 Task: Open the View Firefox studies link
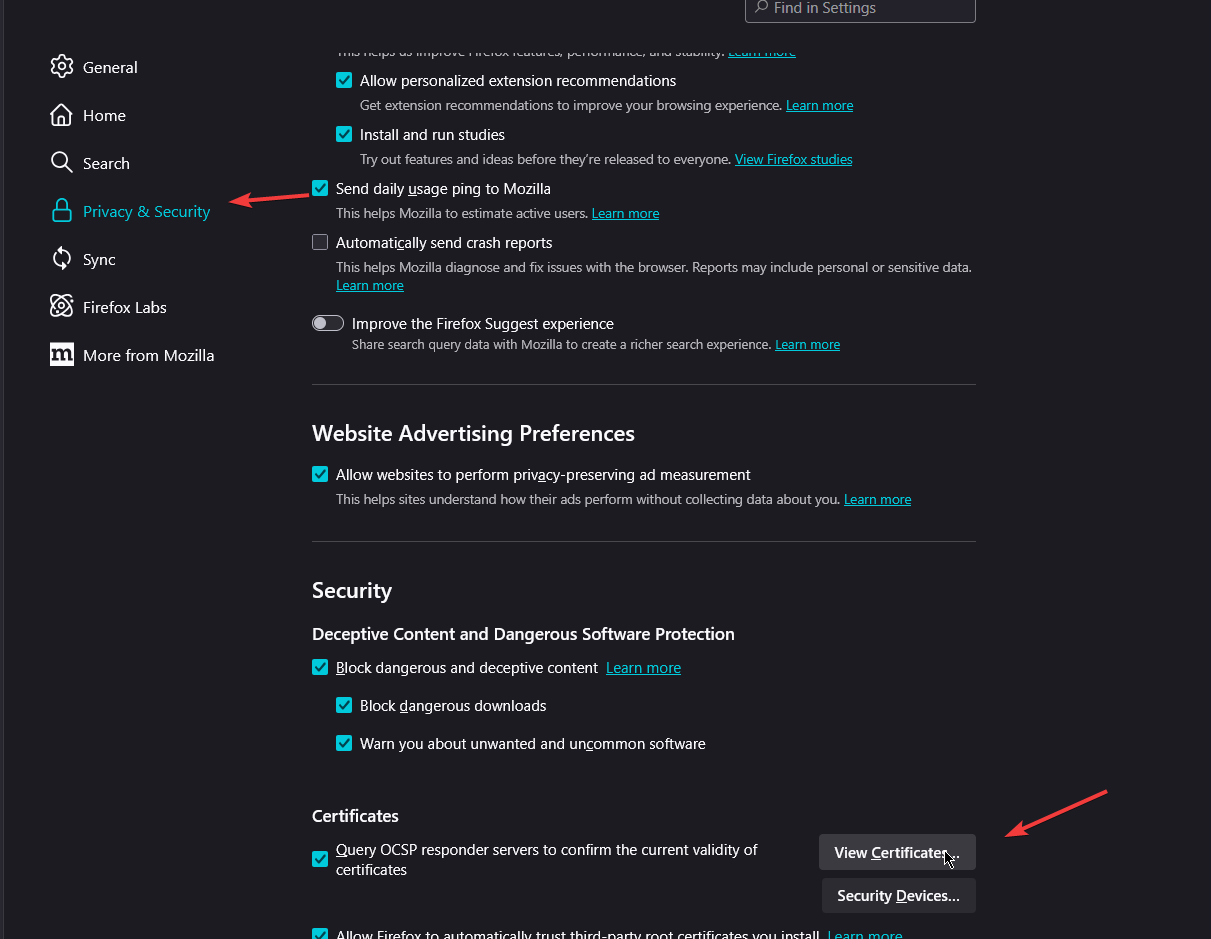click(793, 159)
